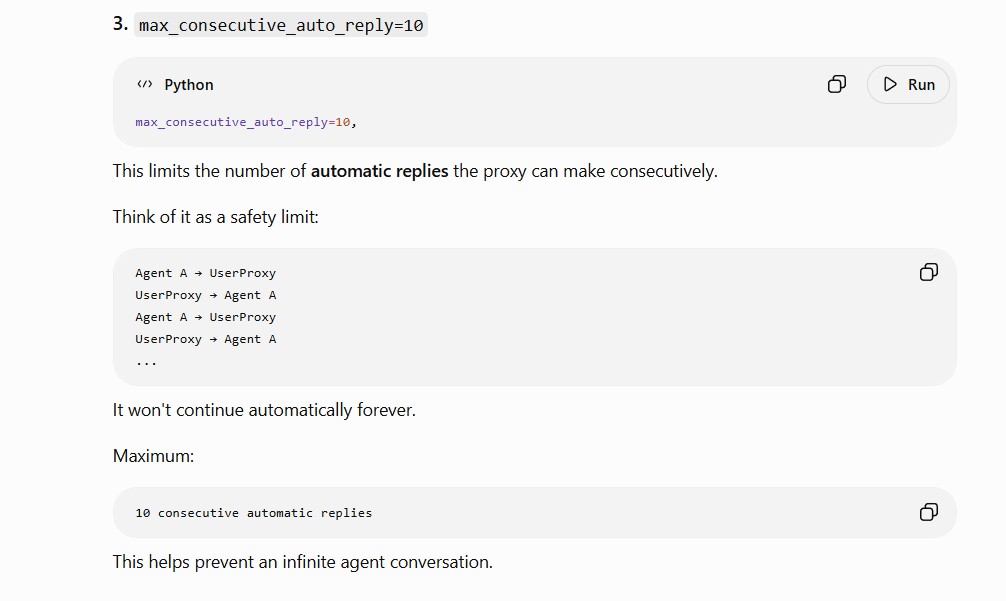
Task: Click the section number 3 heading
Action: click(x=120, y=24)
